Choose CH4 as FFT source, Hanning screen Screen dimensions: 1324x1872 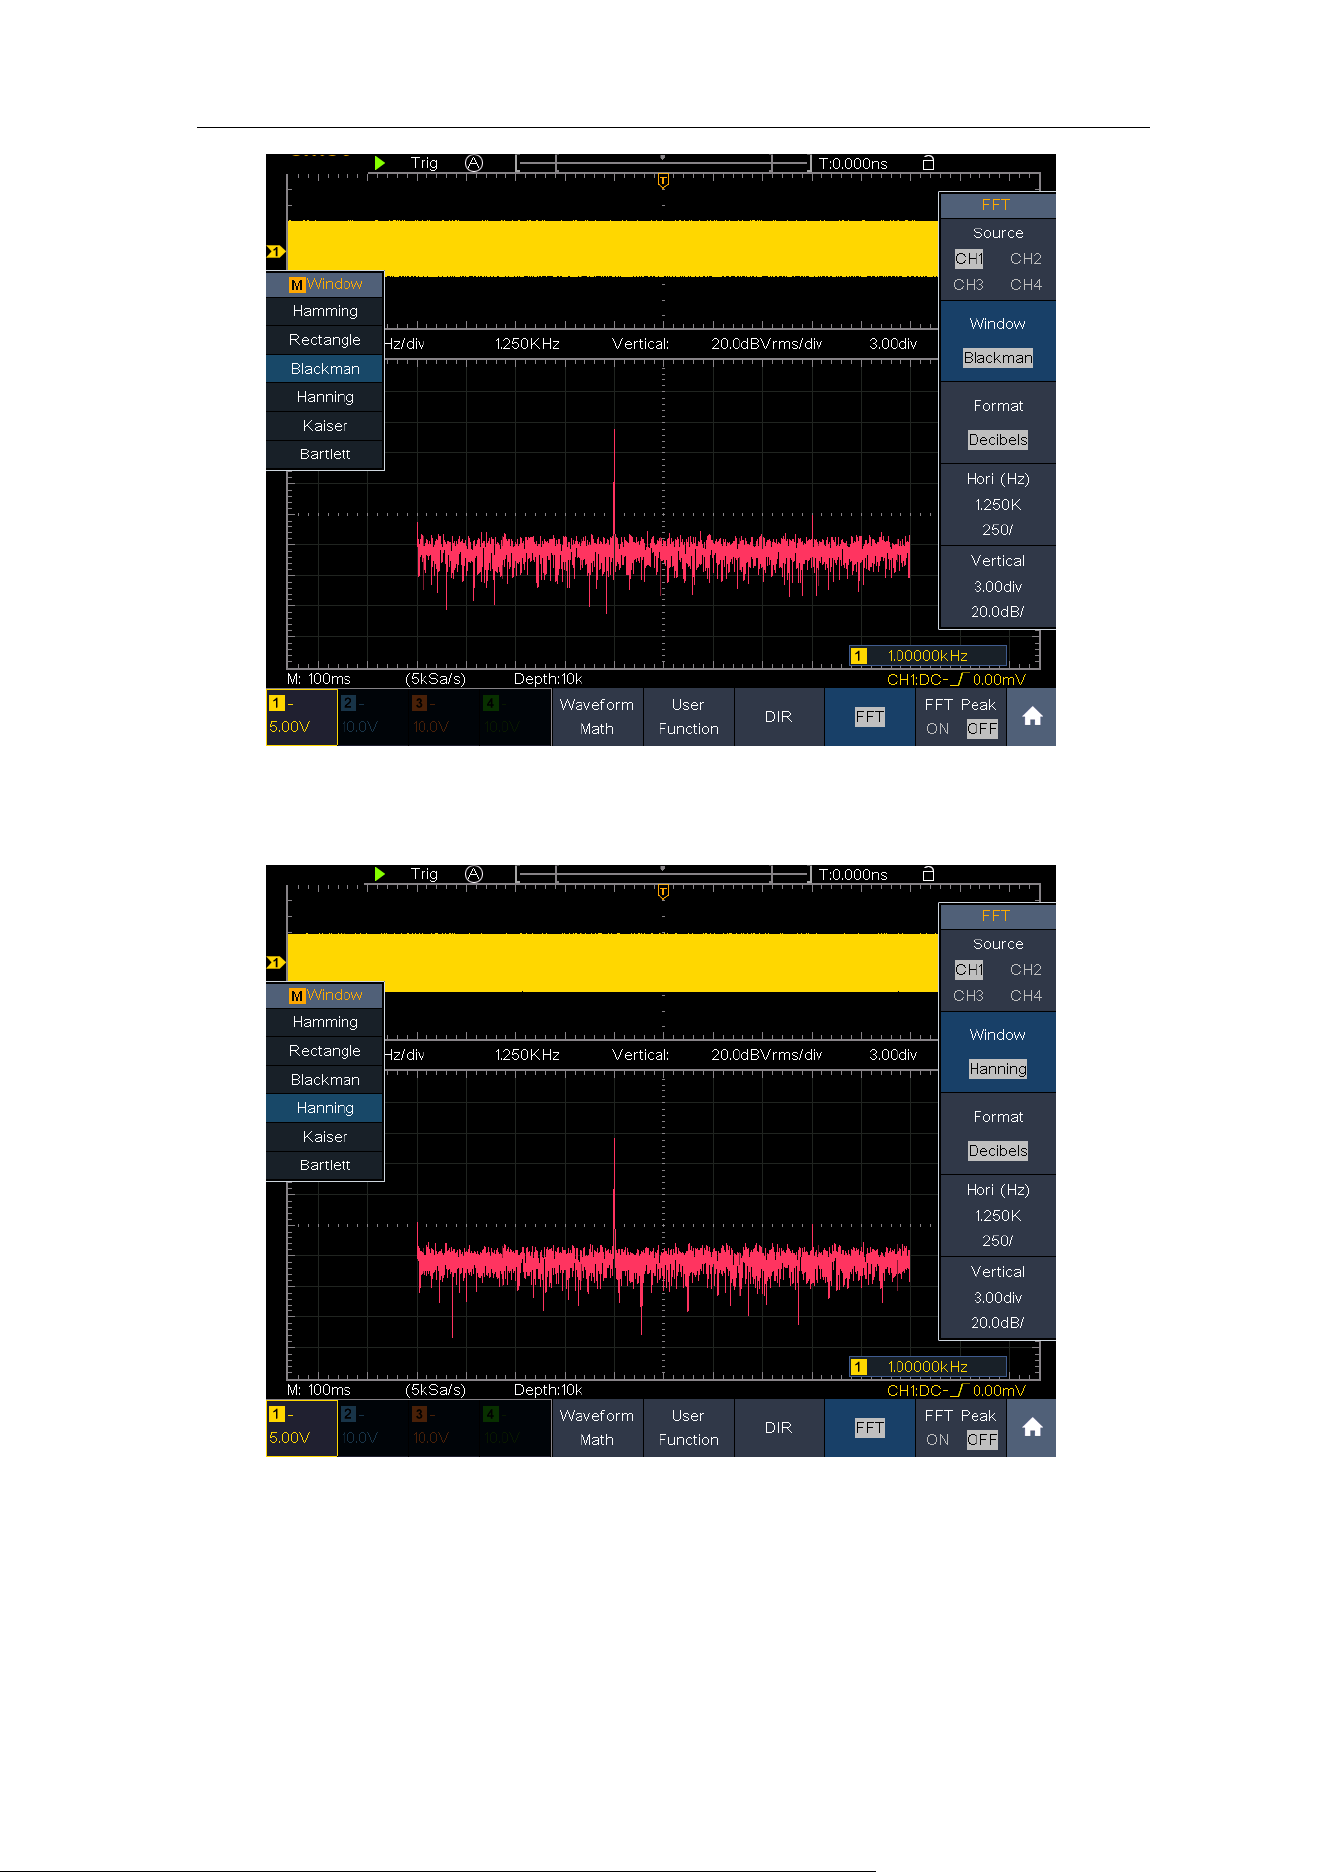pos(1026,996)
